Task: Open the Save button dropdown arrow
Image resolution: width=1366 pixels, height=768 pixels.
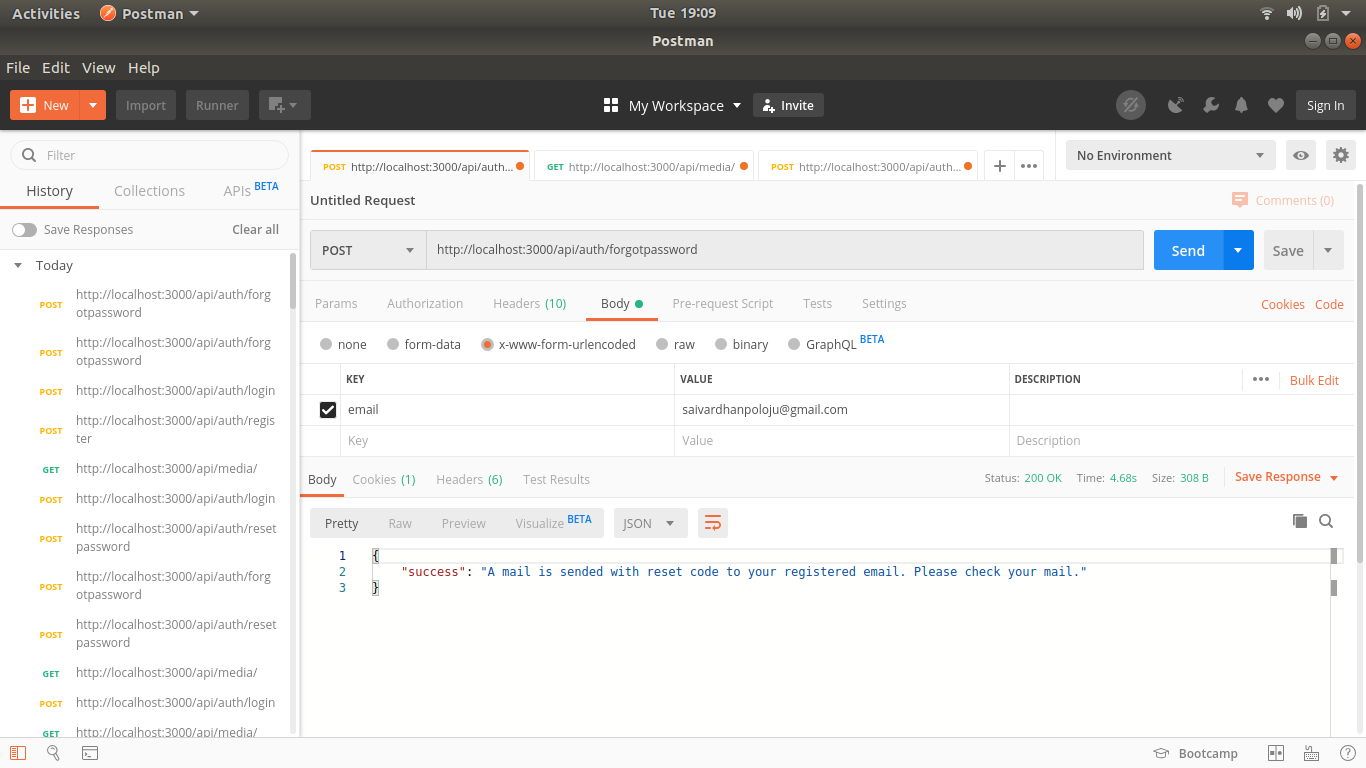Action: (1328, 250)
